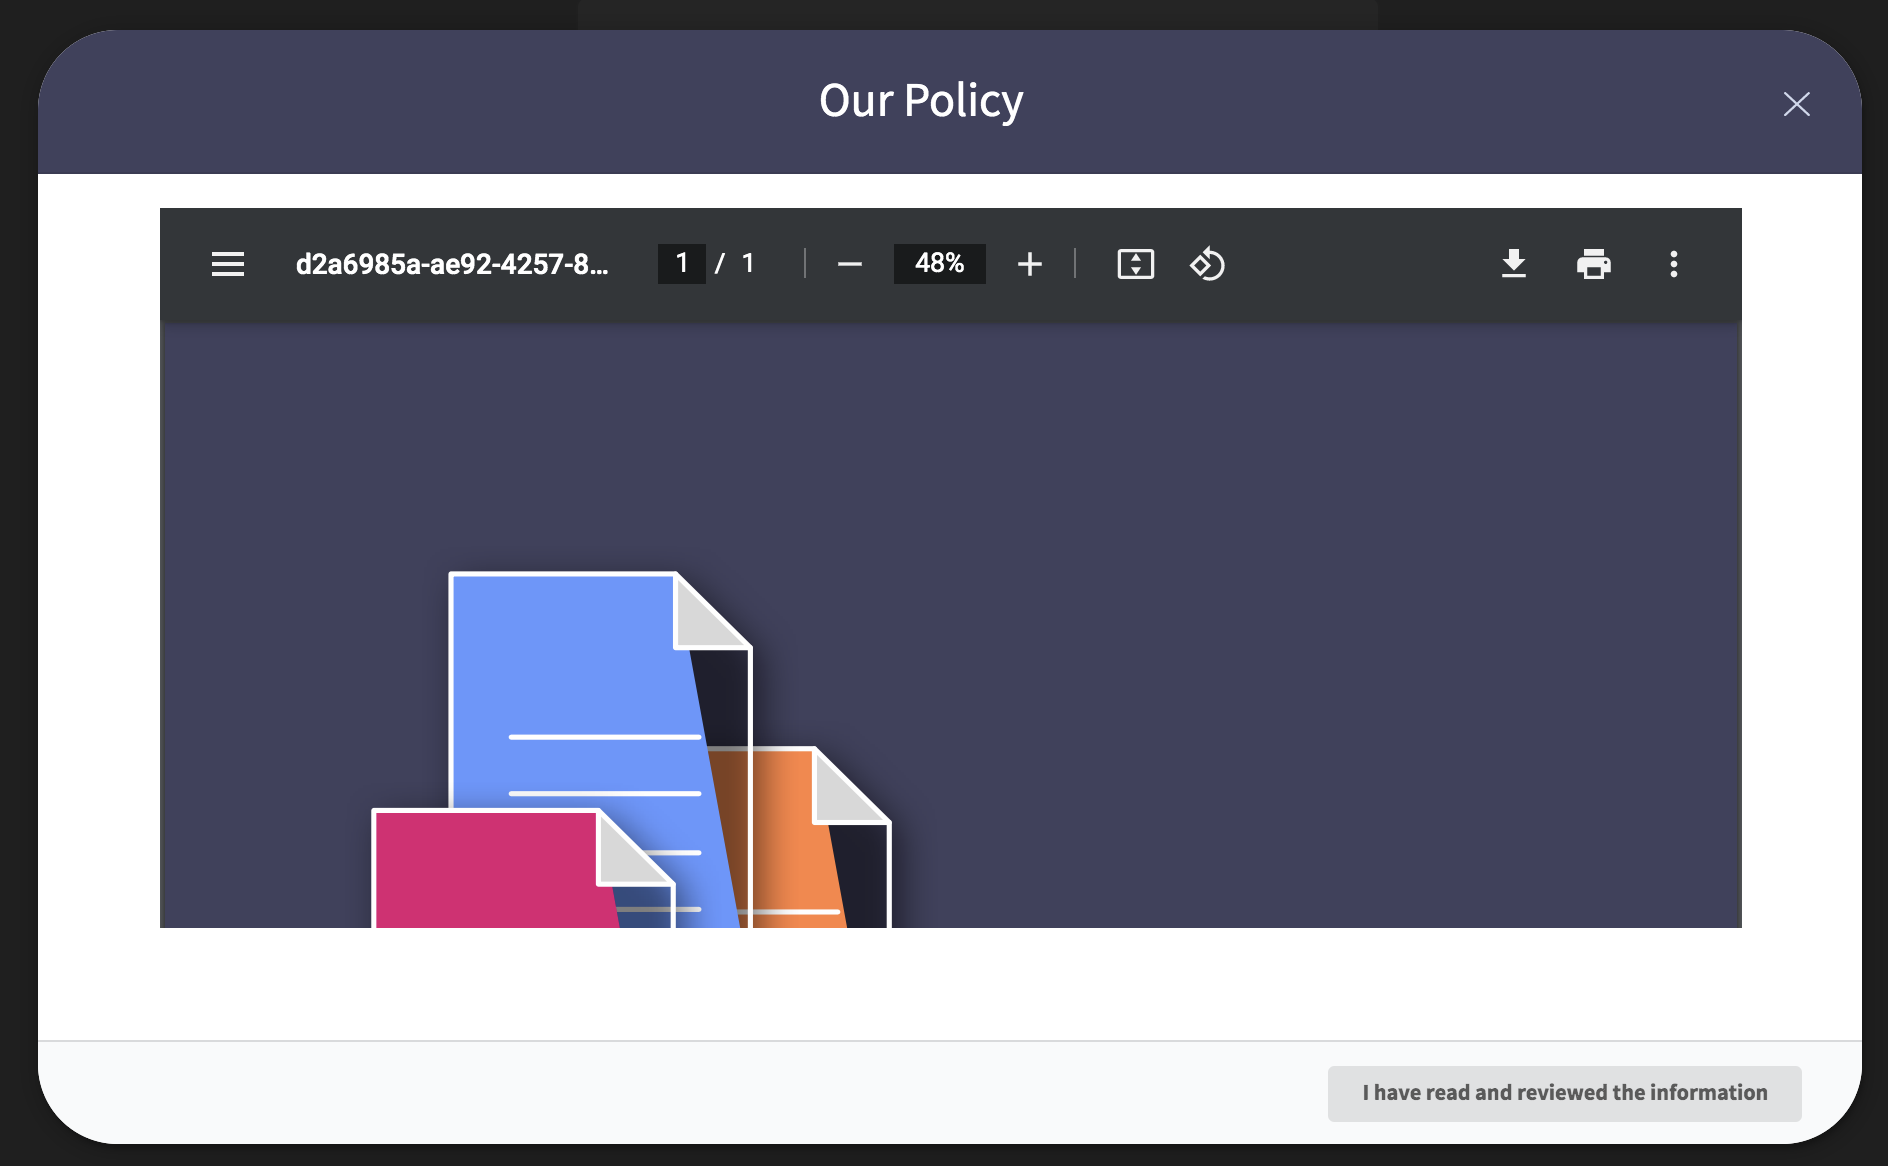The height and width of the screenshot is (1166, 1888).
Task: Toggle fit to page icon
Action: 1136,264
